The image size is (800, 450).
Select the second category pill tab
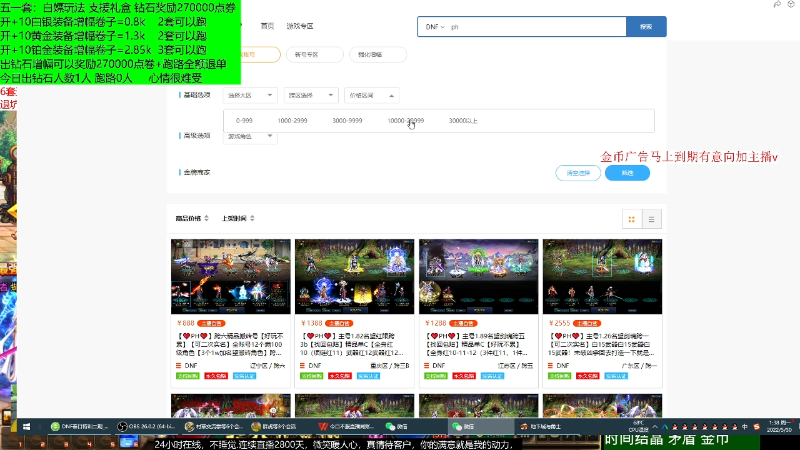pyautogui.click(x=315, y=55)
